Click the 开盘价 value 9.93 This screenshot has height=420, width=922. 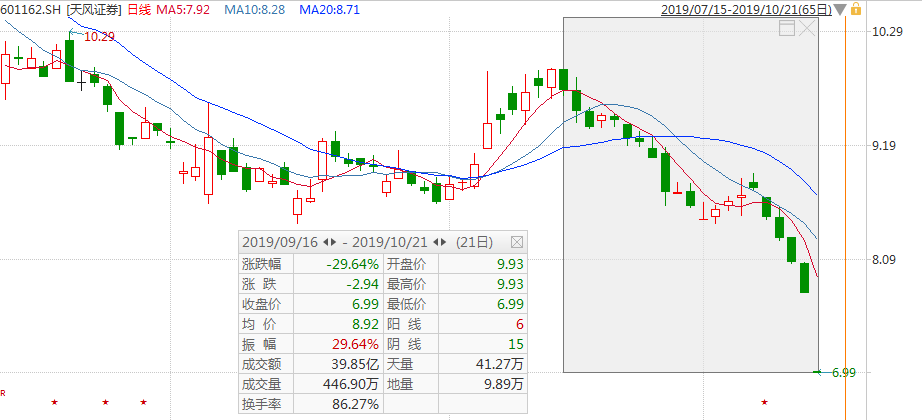(x=510, y=264)
